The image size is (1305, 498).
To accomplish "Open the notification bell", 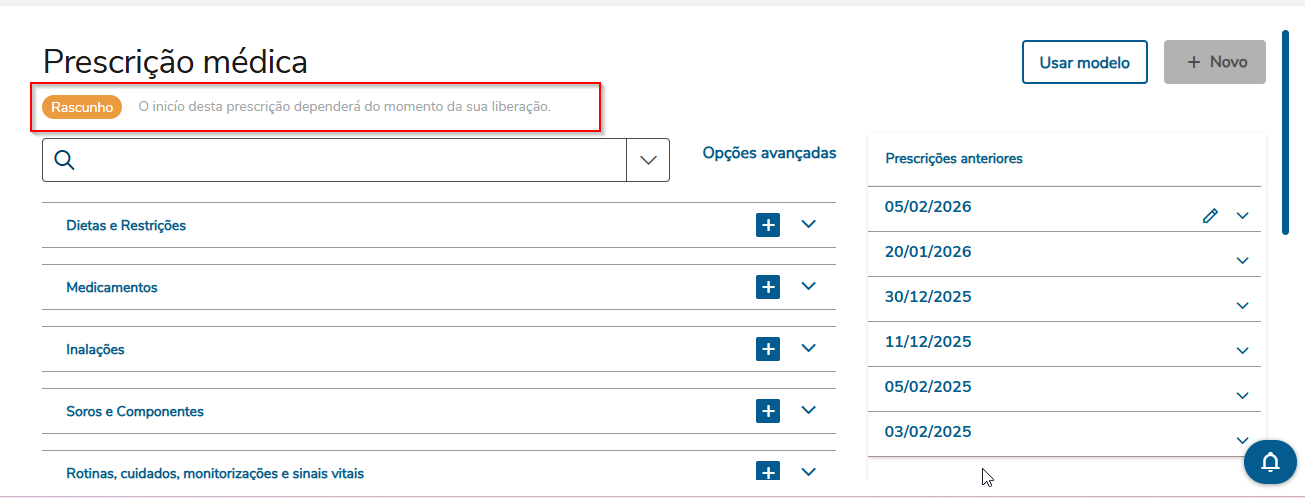I will 1270,462.
